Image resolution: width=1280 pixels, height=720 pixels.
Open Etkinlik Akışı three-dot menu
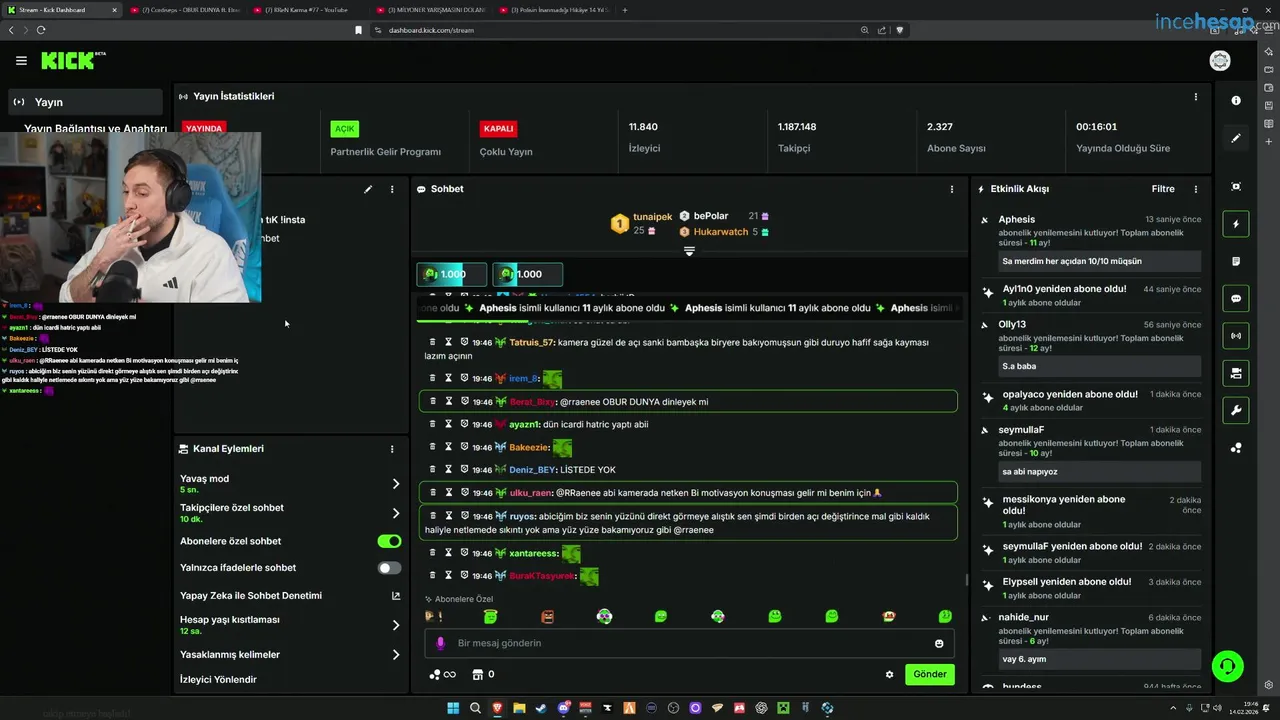[1195, 189]
